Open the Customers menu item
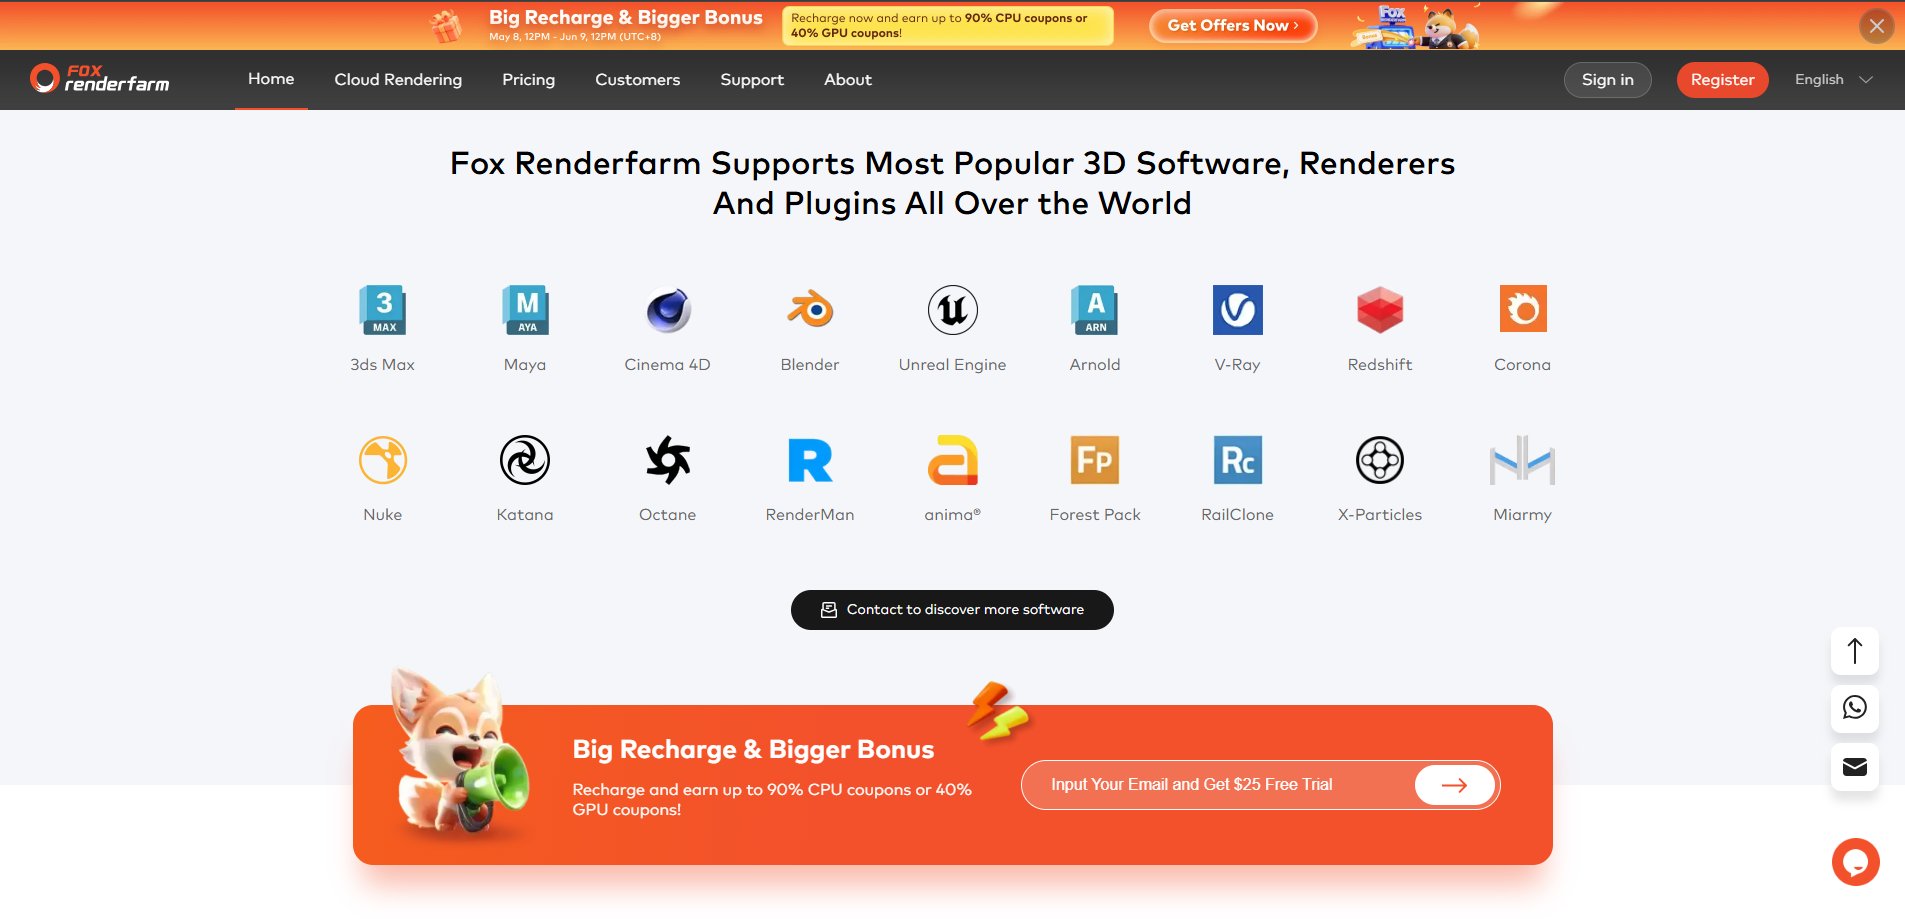The image size is (1905, 919). click(637, 80)
